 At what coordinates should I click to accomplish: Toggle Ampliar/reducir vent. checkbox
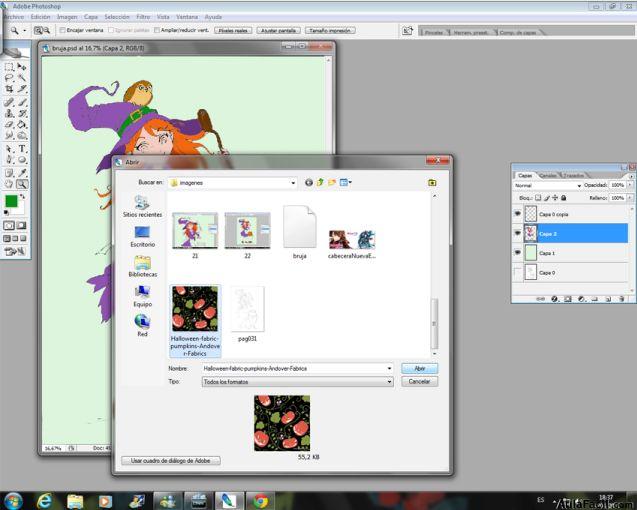[x=157, y=30]
